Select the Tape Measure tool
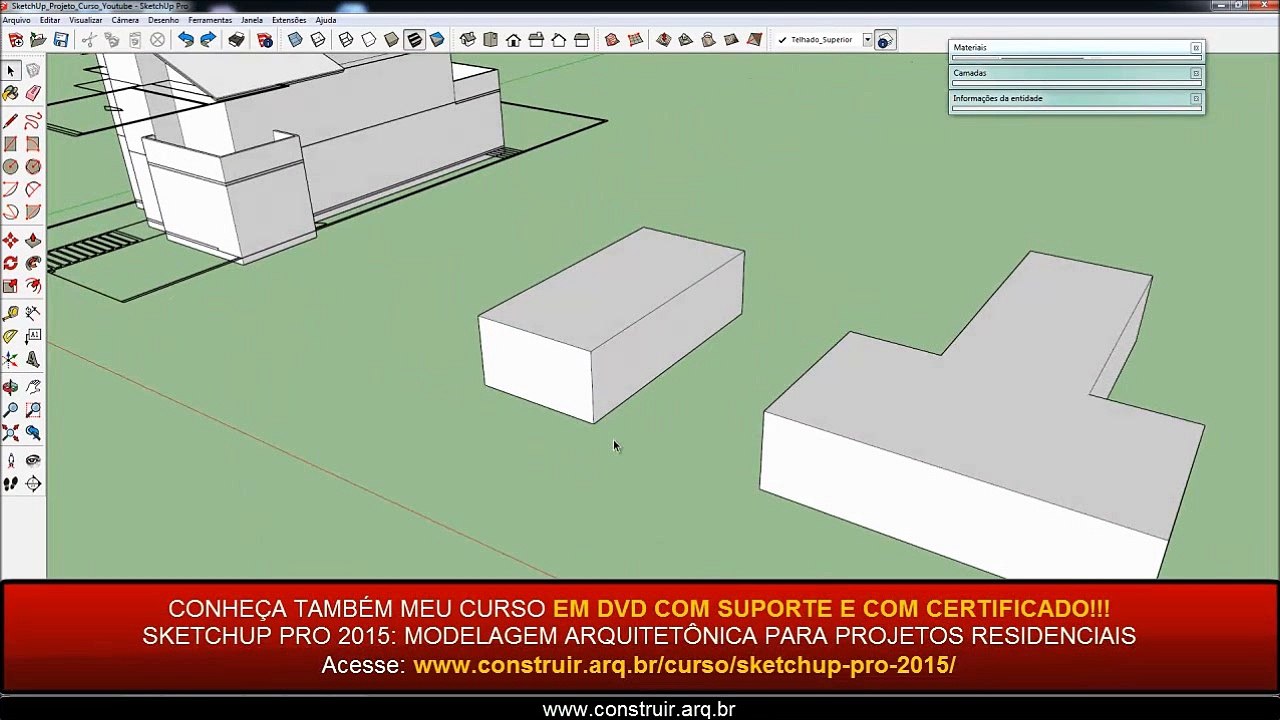 tap(10, 313)
